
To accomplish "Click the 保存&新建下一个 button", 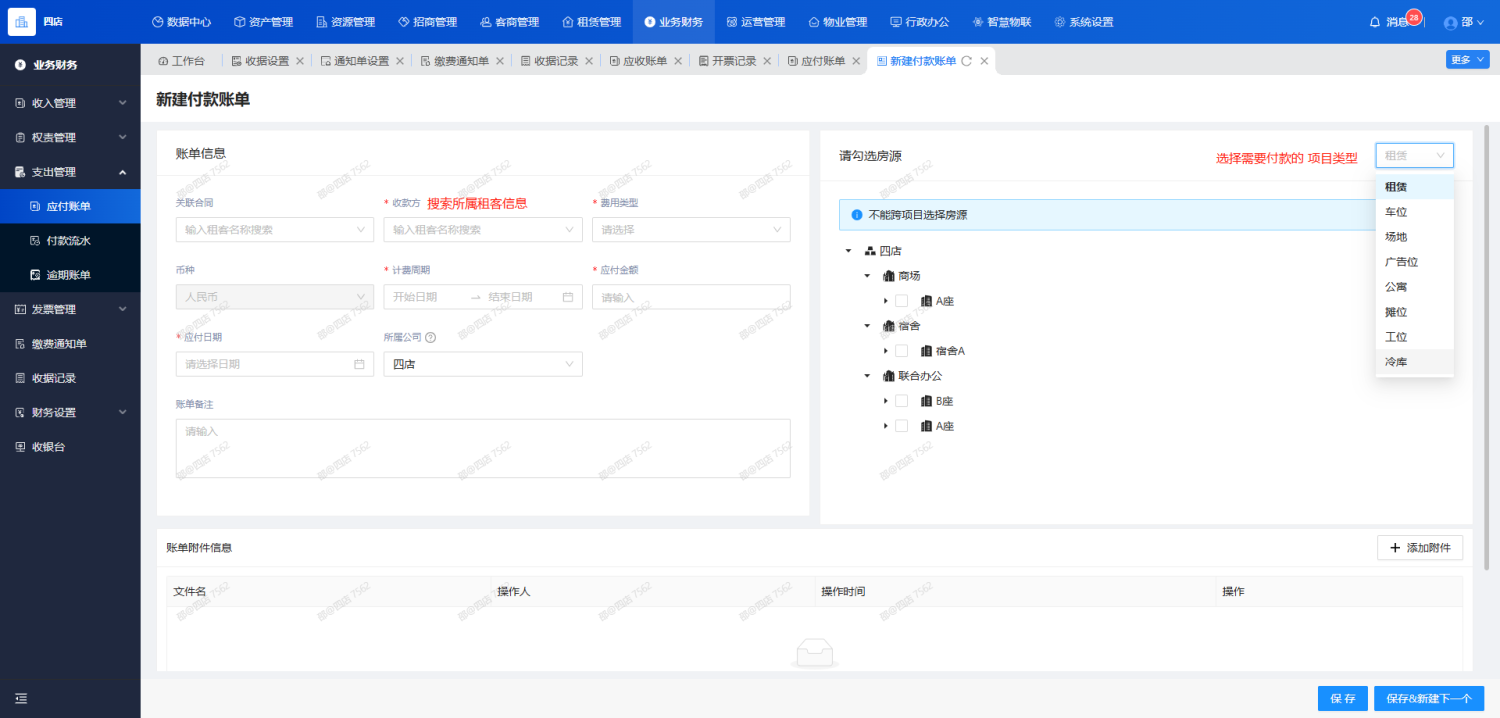I will [1429, 698].
